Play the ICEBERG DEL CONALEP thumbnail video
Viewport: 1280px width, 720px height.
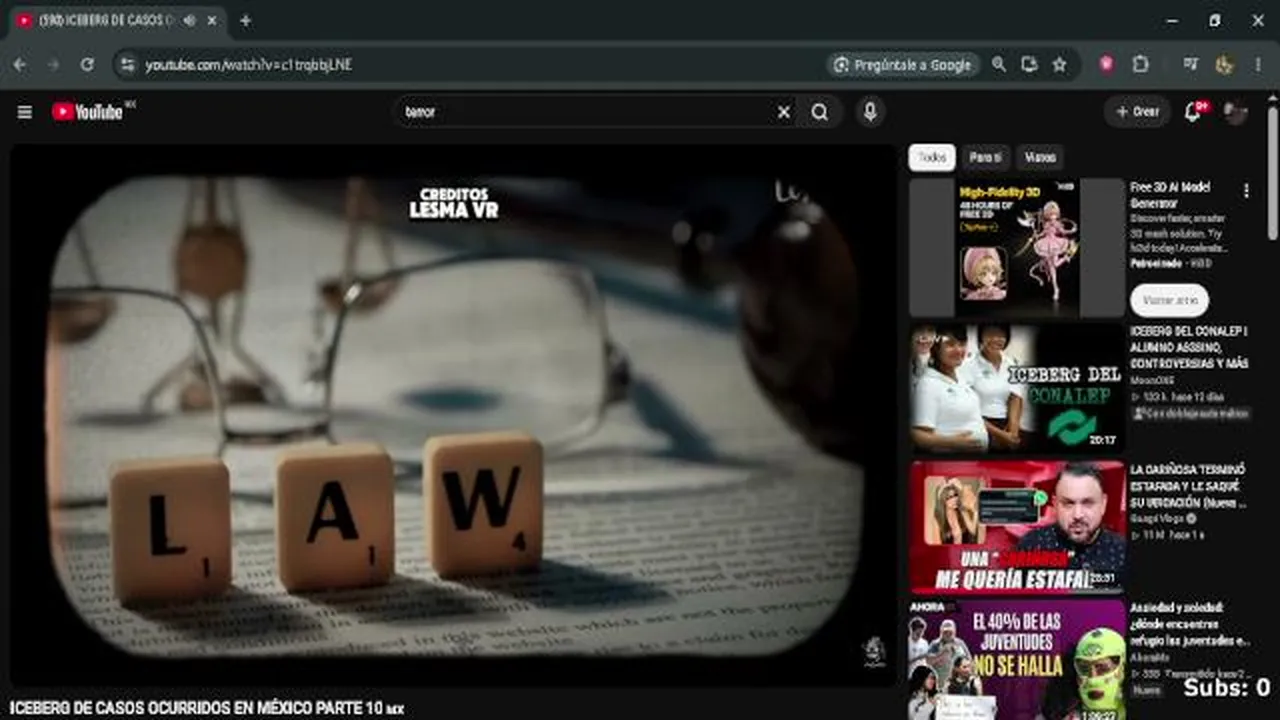click(x=1017, y=387)
